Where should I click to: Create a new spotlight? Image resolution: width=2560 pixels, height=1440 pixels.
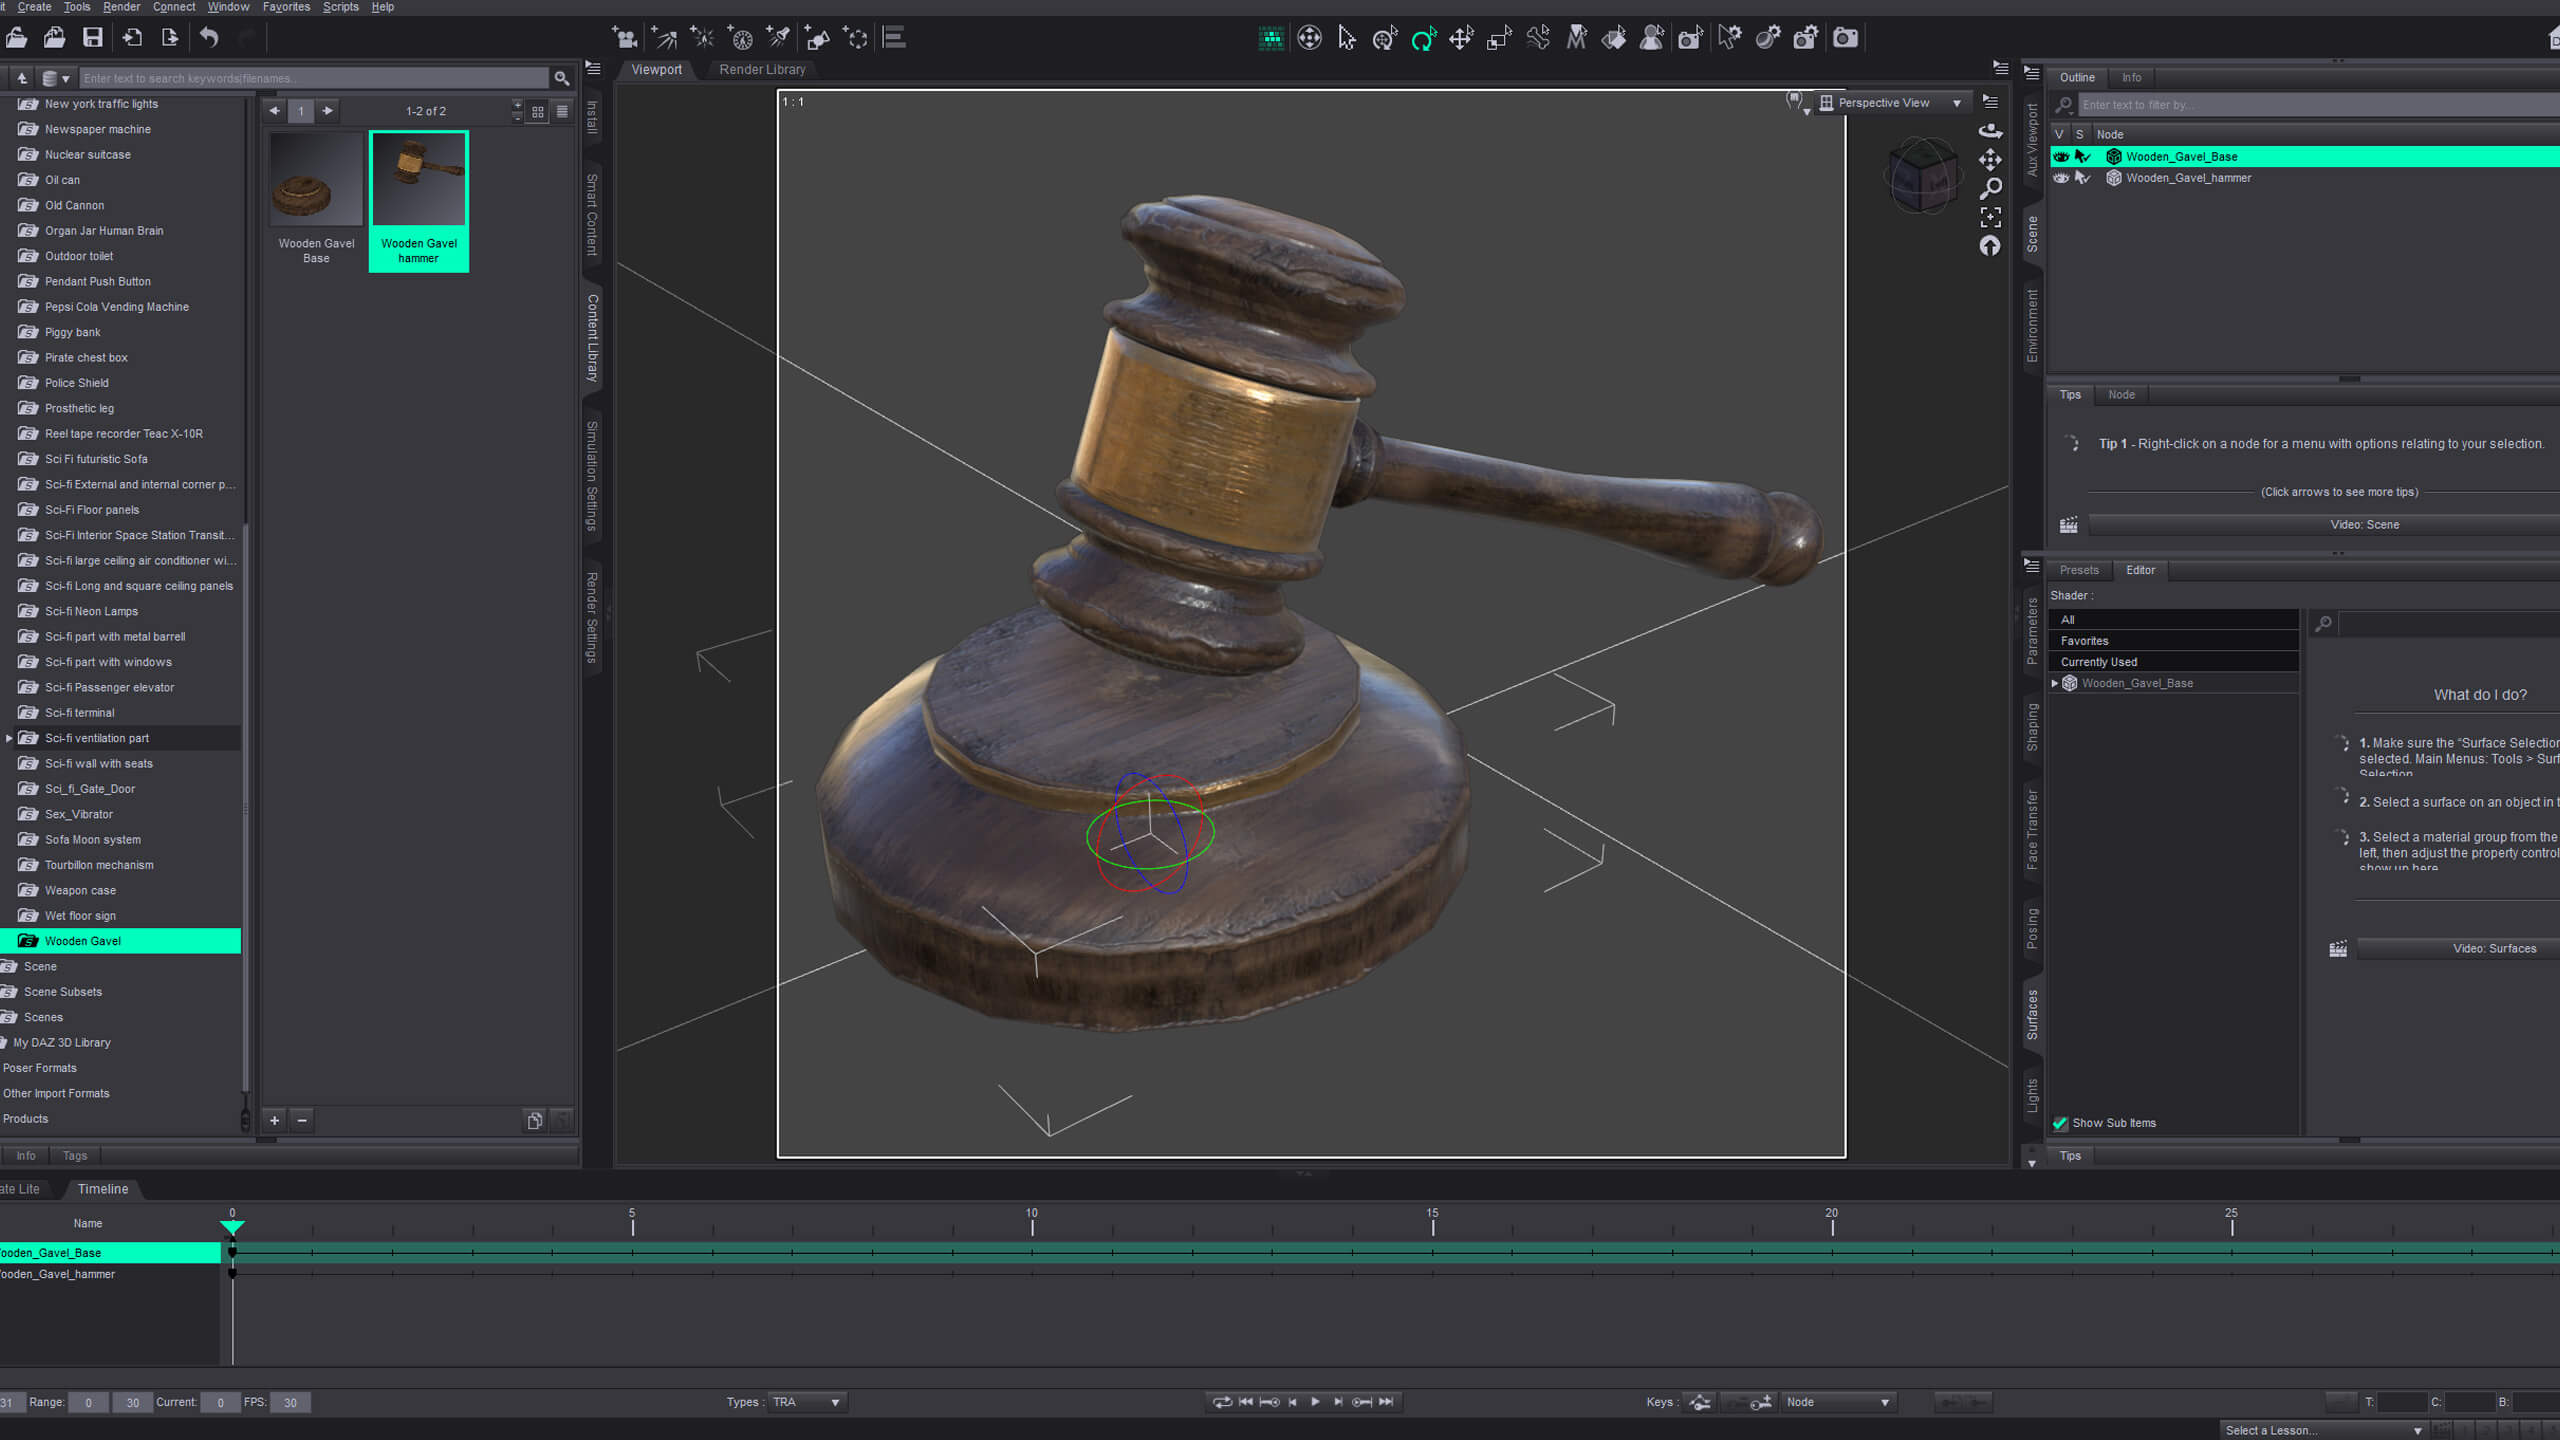coord(779,38)
